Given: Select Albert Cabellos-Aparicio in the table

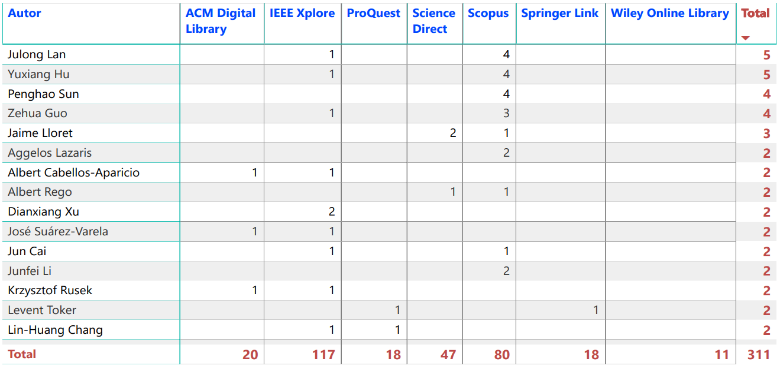Looking at the screenshot, I should (74, 173).
